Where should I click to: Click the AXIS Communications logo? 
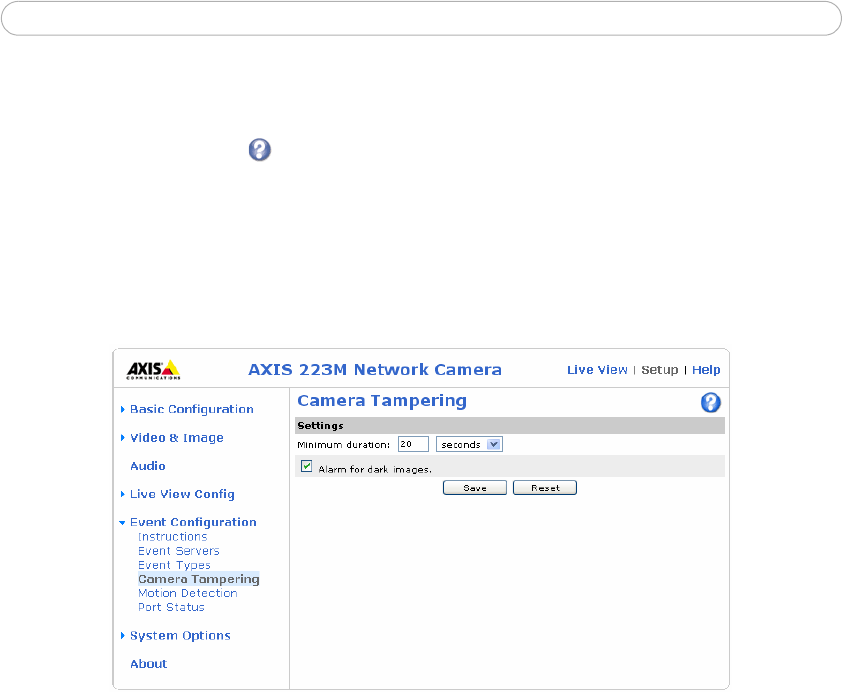pyautogui.click(x=154, y=370)
